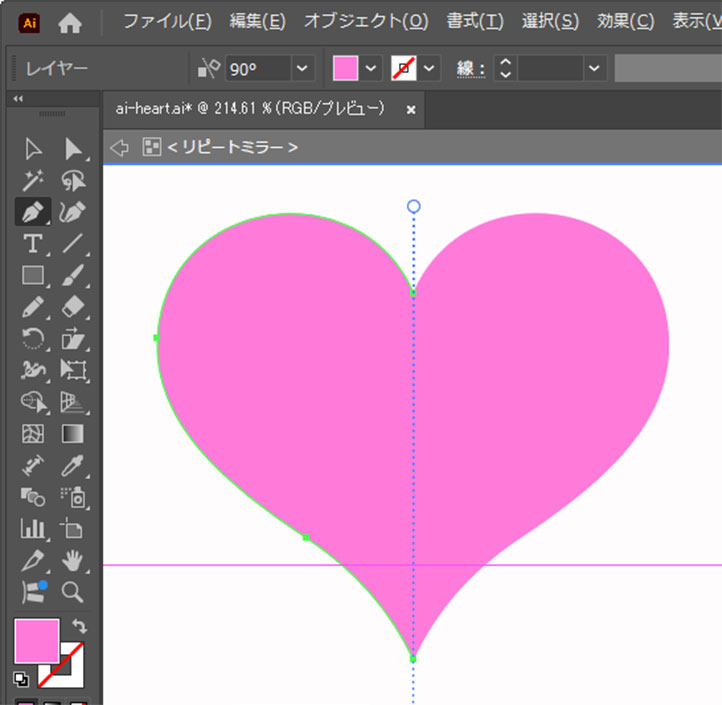The image size is (722, 705).
Task: Choose the Type tool
Action: pos(33,243)
